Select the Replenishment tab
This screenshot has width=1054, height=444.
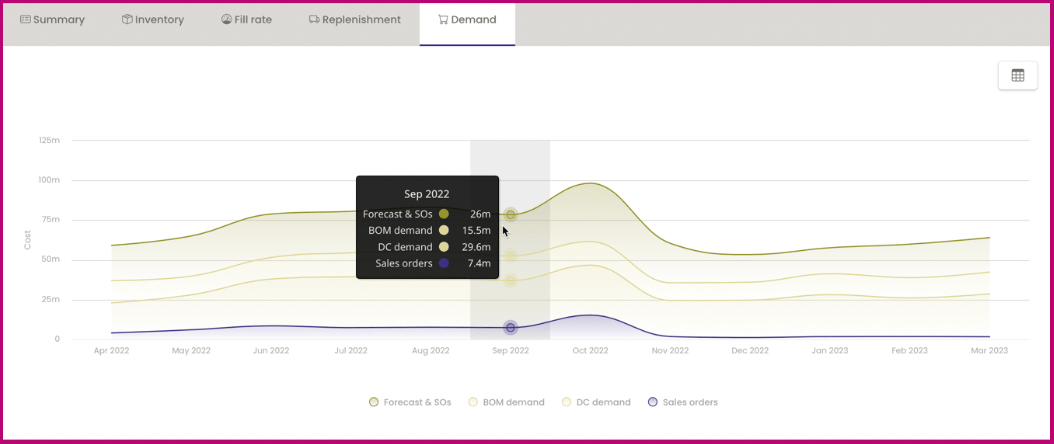tap(354, 20)
